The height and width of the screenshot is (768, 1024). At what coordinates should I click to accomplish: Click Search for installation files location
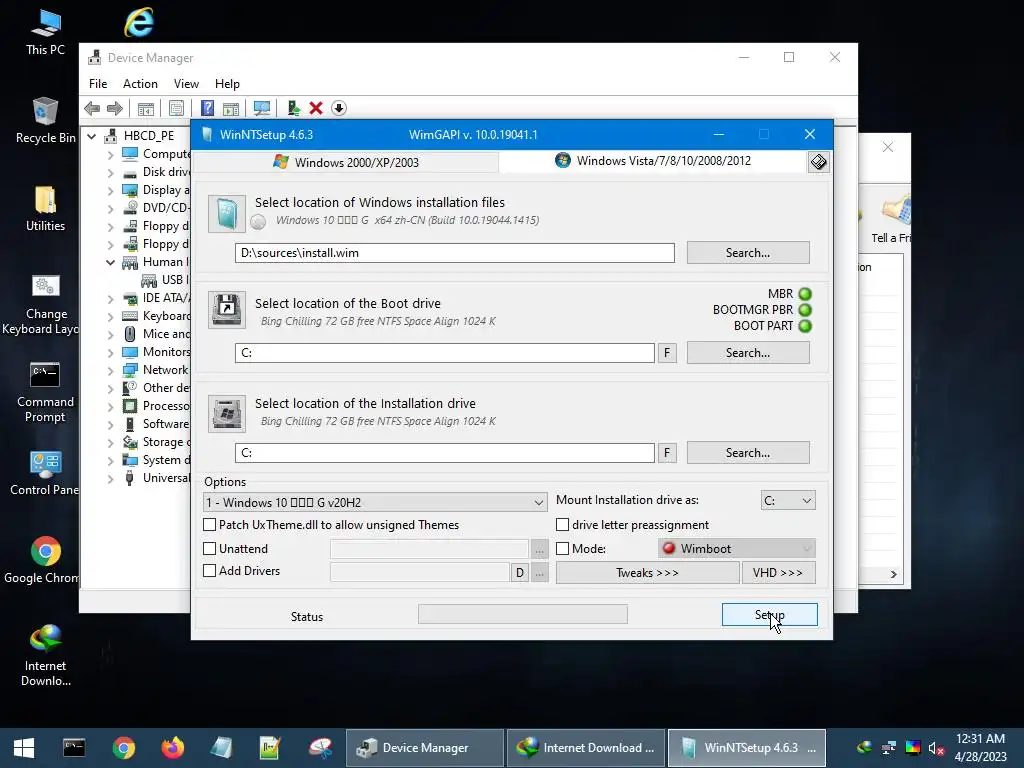[x=748, y=253]
